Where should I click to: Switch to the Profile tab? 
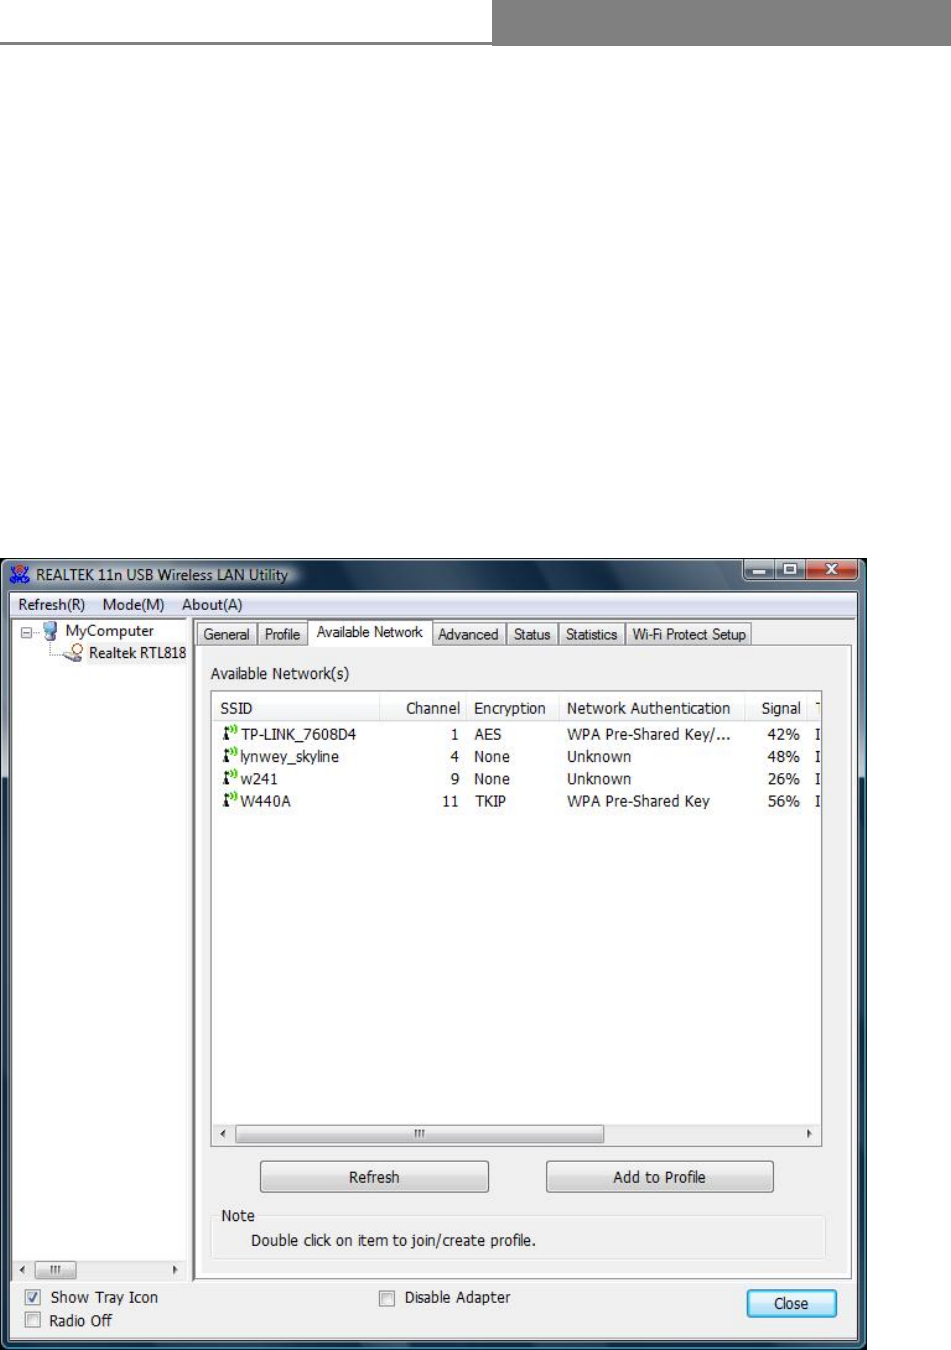tap(282, 634)
